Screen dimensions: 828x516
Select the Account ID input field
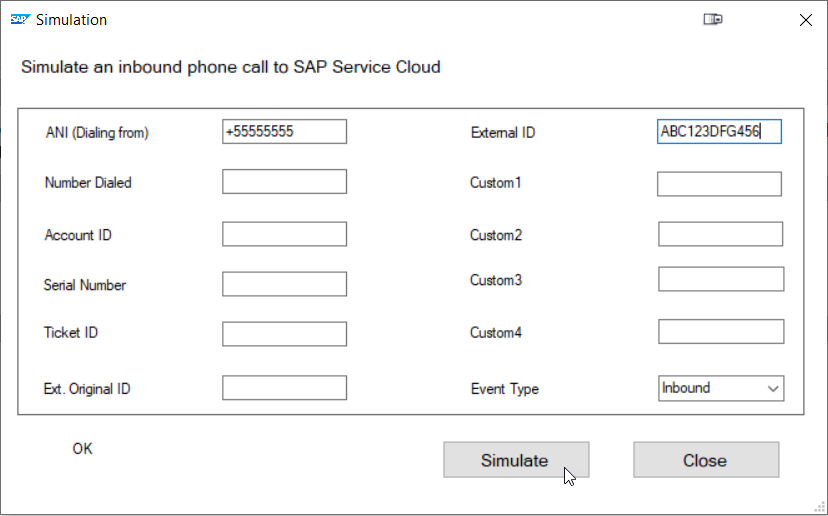[x=285, y=234]
